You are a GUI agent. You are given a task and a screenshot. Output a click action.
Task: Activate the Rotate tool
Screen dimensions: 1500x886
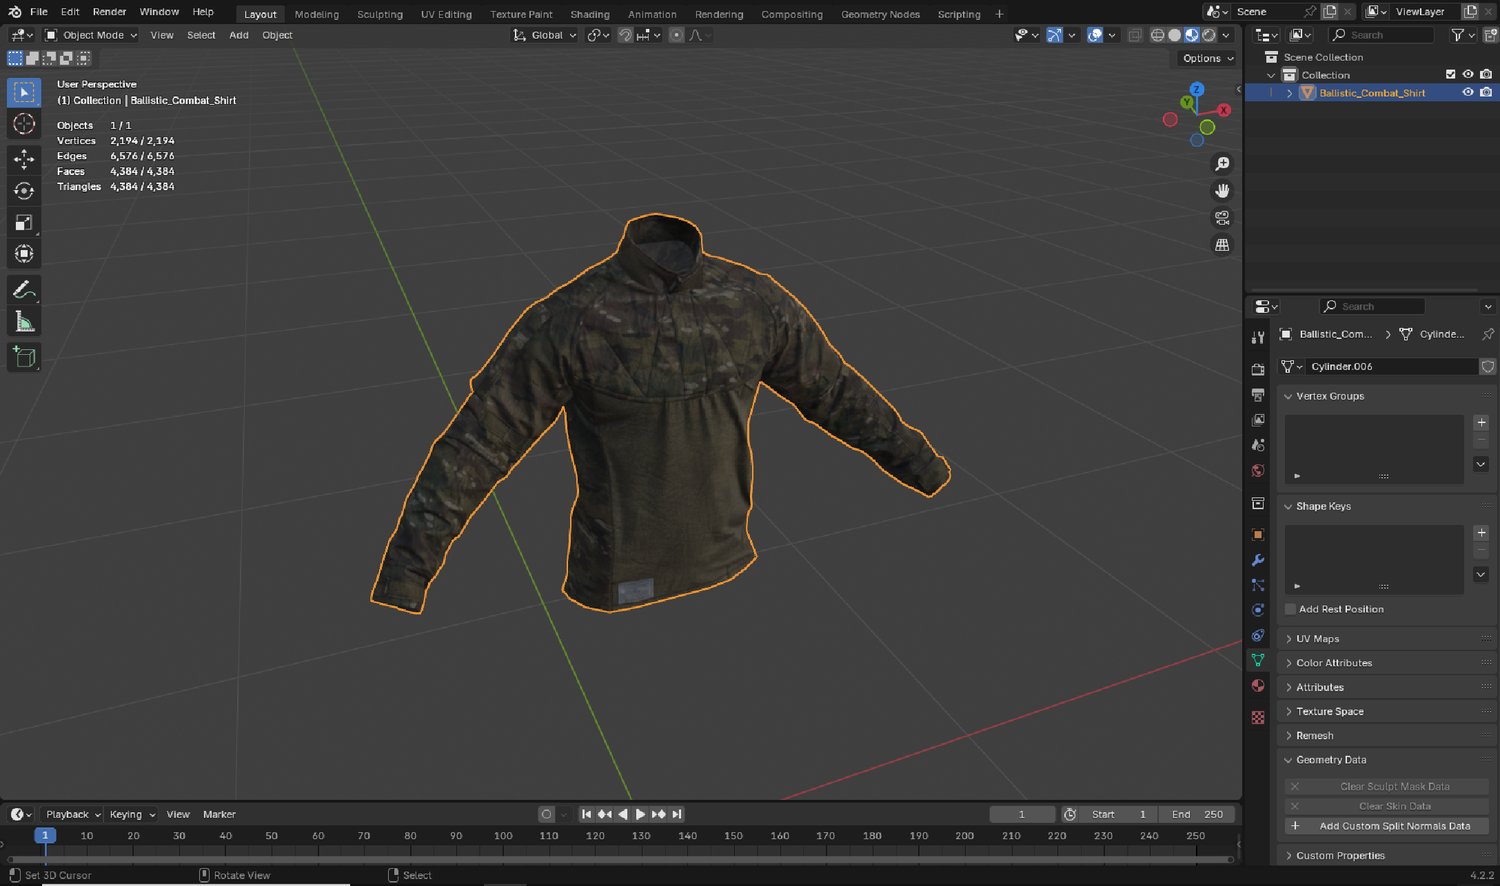[24, 191]
